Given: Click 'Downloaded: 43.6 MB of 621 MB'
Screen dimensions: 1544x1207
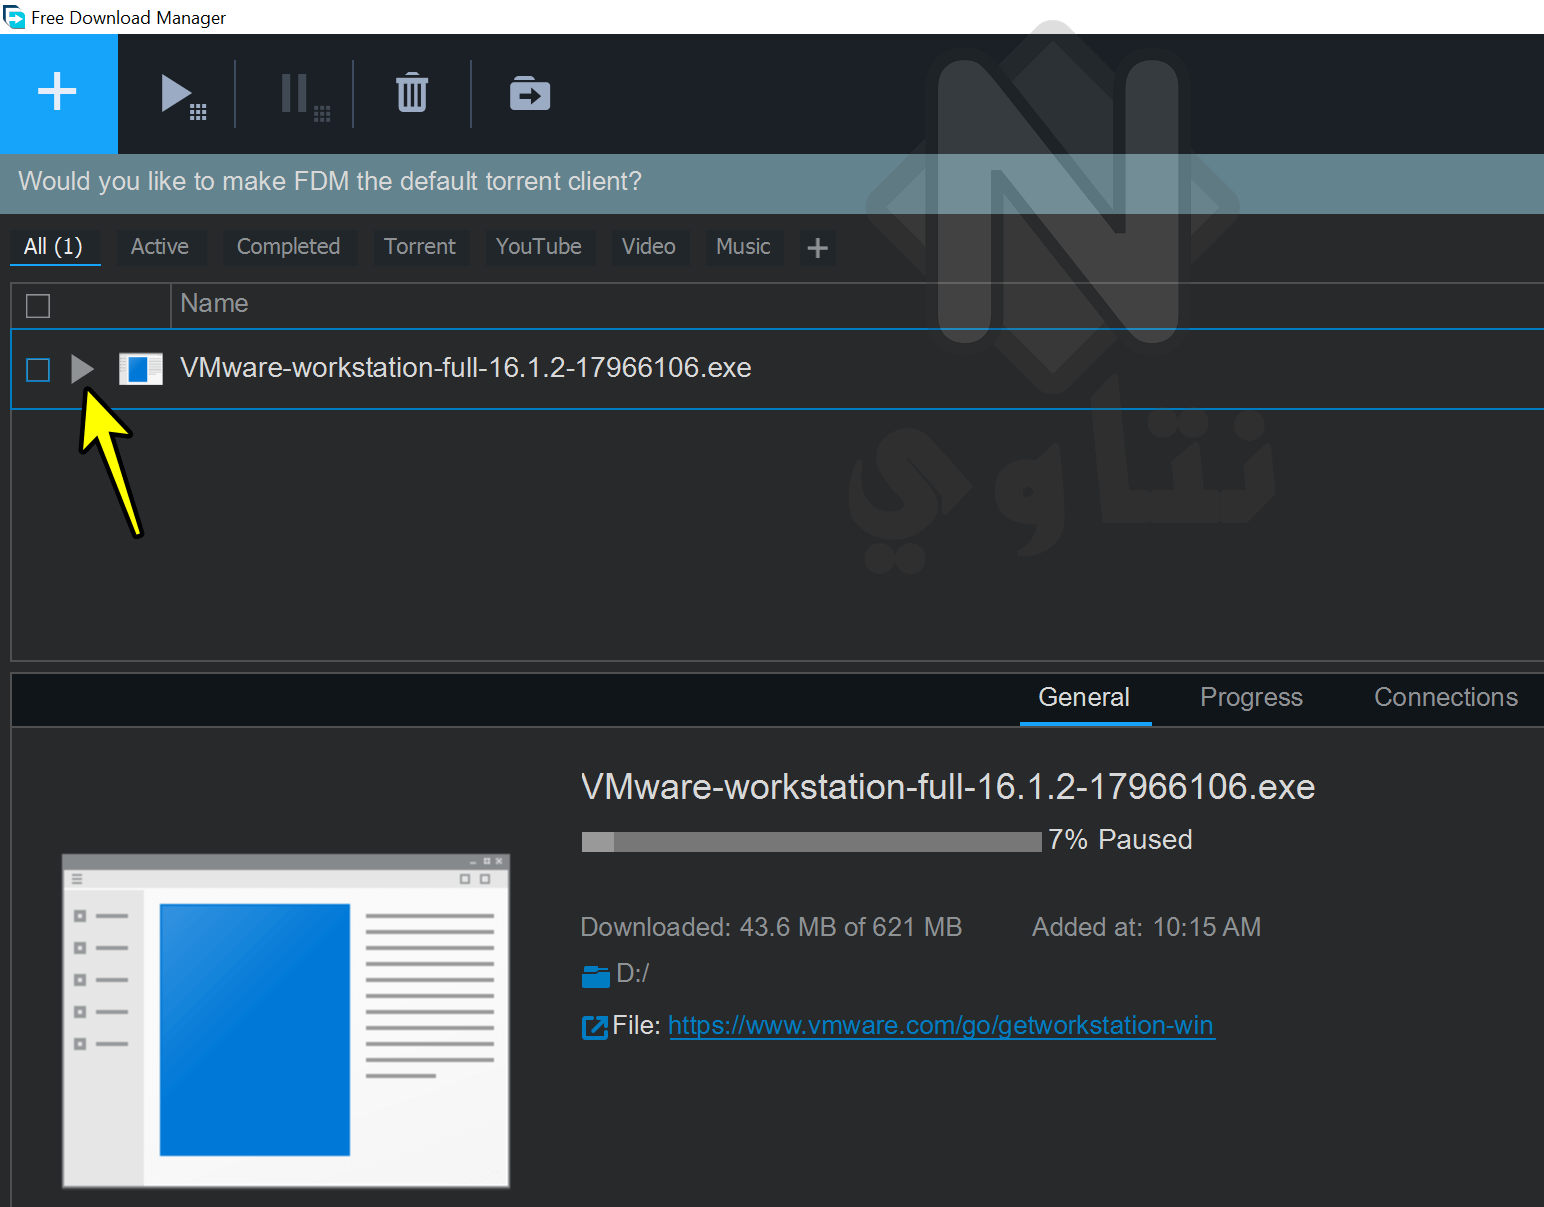Looking at the screenshot, I should point(771,927).
